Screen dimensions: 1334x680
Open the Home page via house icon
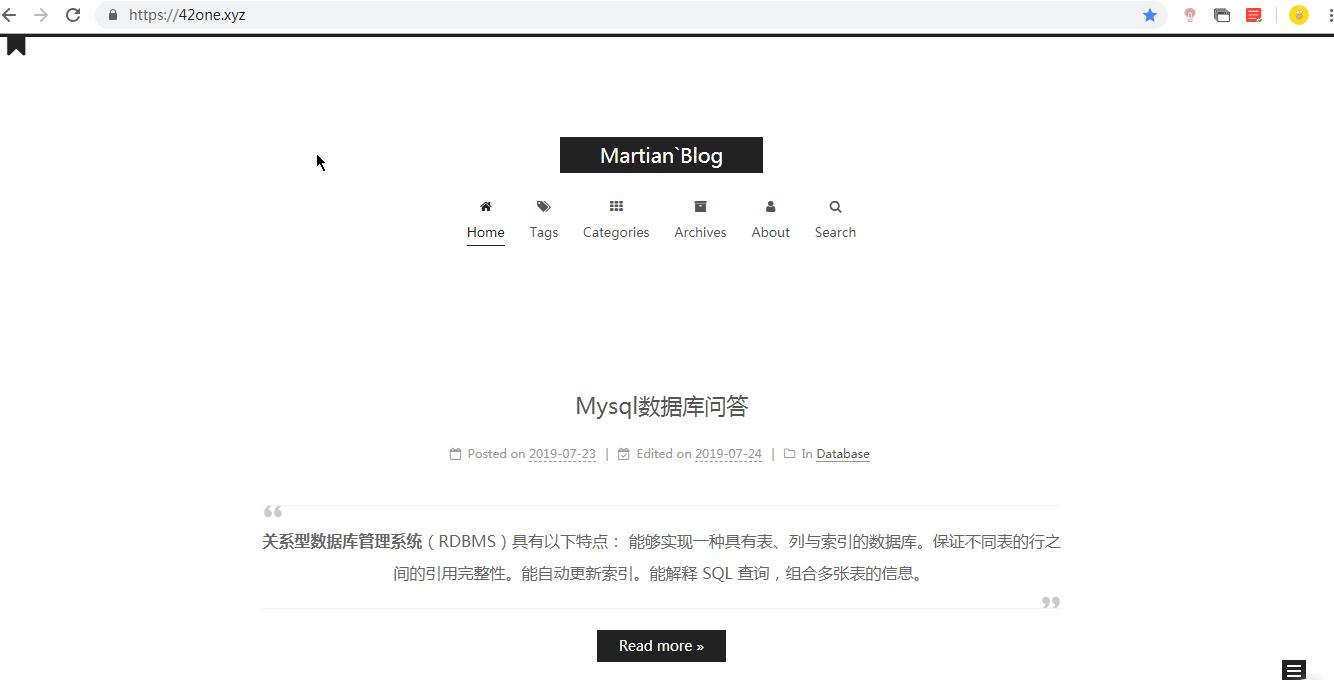485,206
